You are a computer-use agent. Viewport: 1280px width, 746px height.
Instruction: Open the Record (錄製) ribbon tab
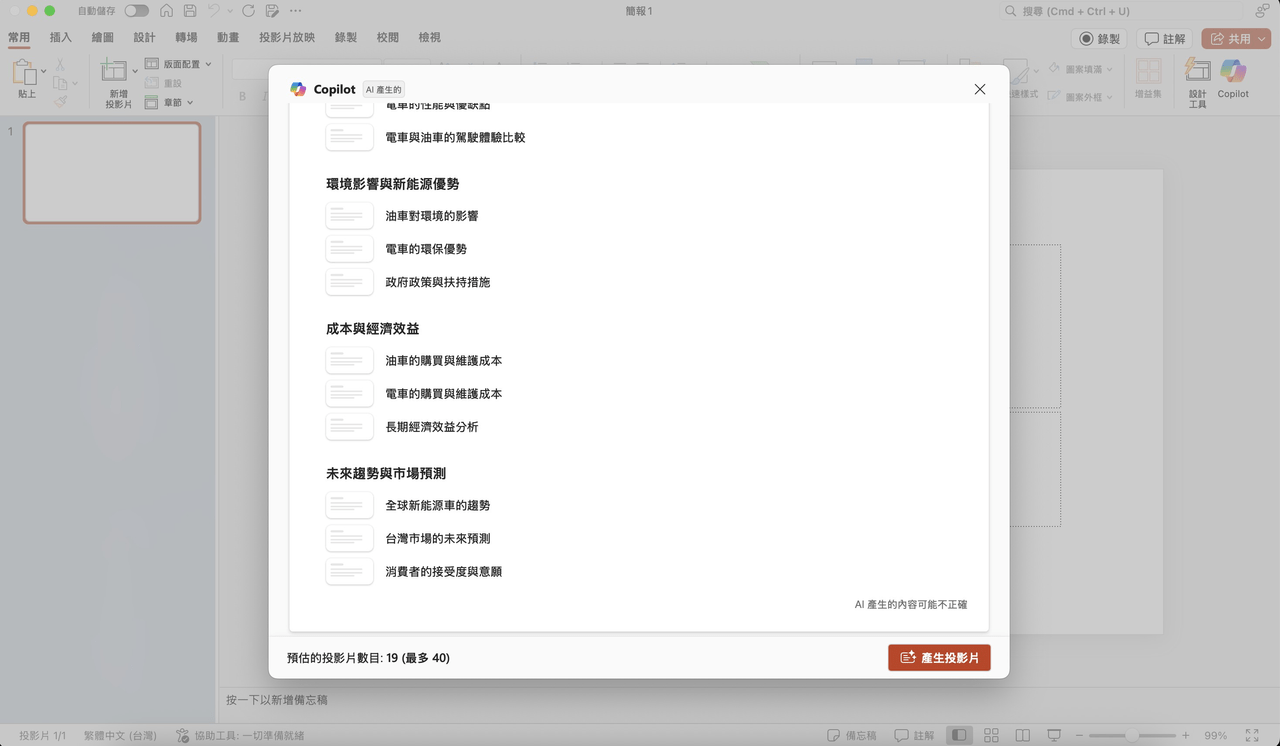[x=345, y=37]
